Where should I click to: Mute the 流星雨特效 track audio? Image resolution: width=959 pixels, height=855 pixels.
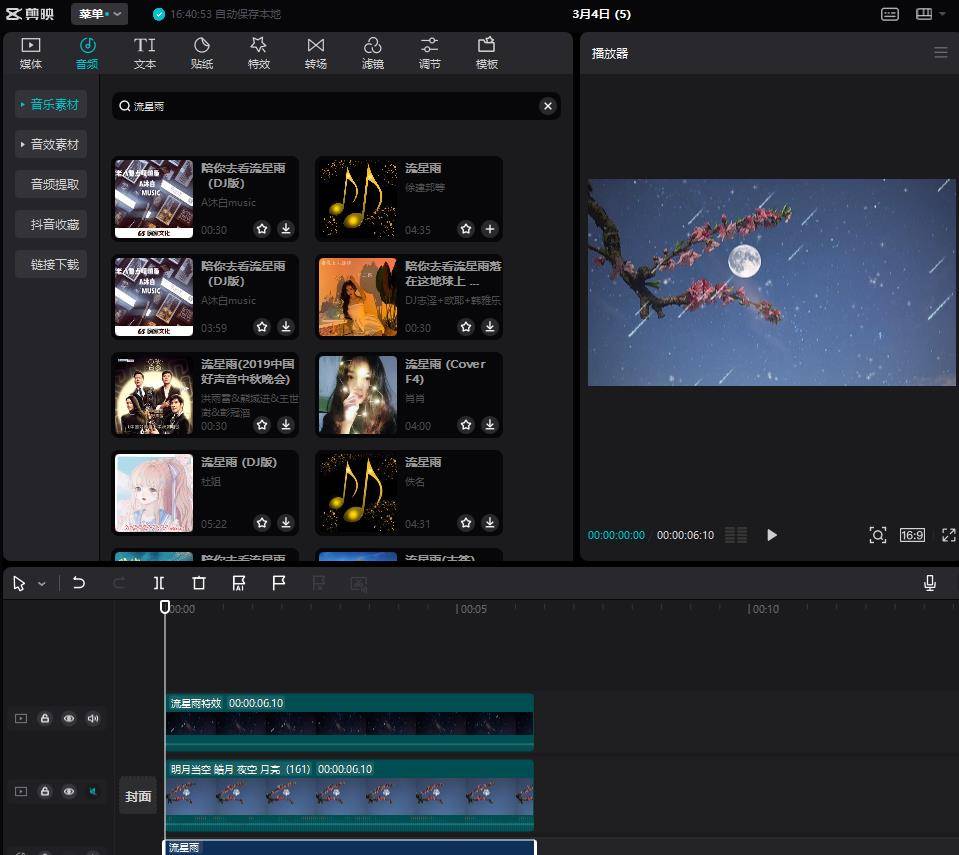point(93,718)
